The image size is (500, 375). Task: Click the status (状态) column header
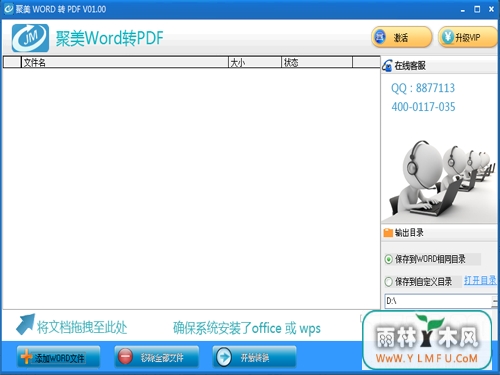pyautogui.click(x=317, y=62)
